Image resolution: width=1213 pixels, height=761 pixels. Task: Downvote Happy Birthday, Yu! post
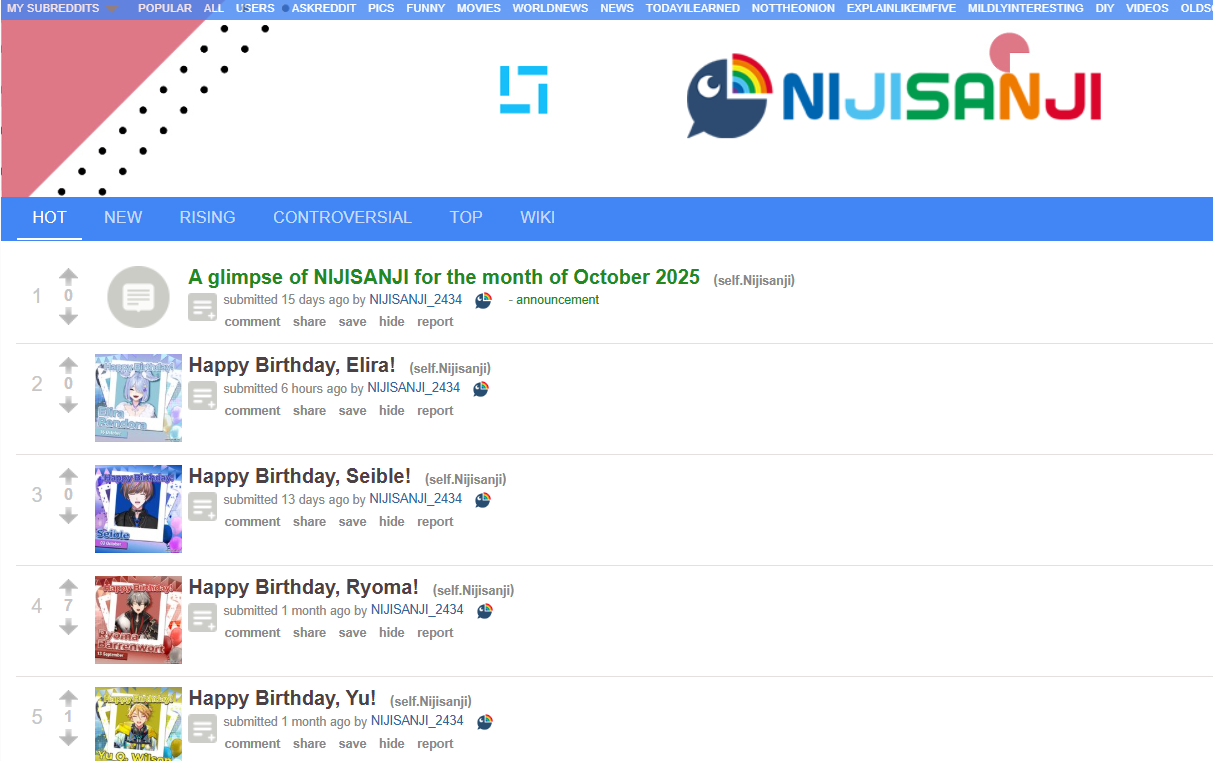(68, 738)
